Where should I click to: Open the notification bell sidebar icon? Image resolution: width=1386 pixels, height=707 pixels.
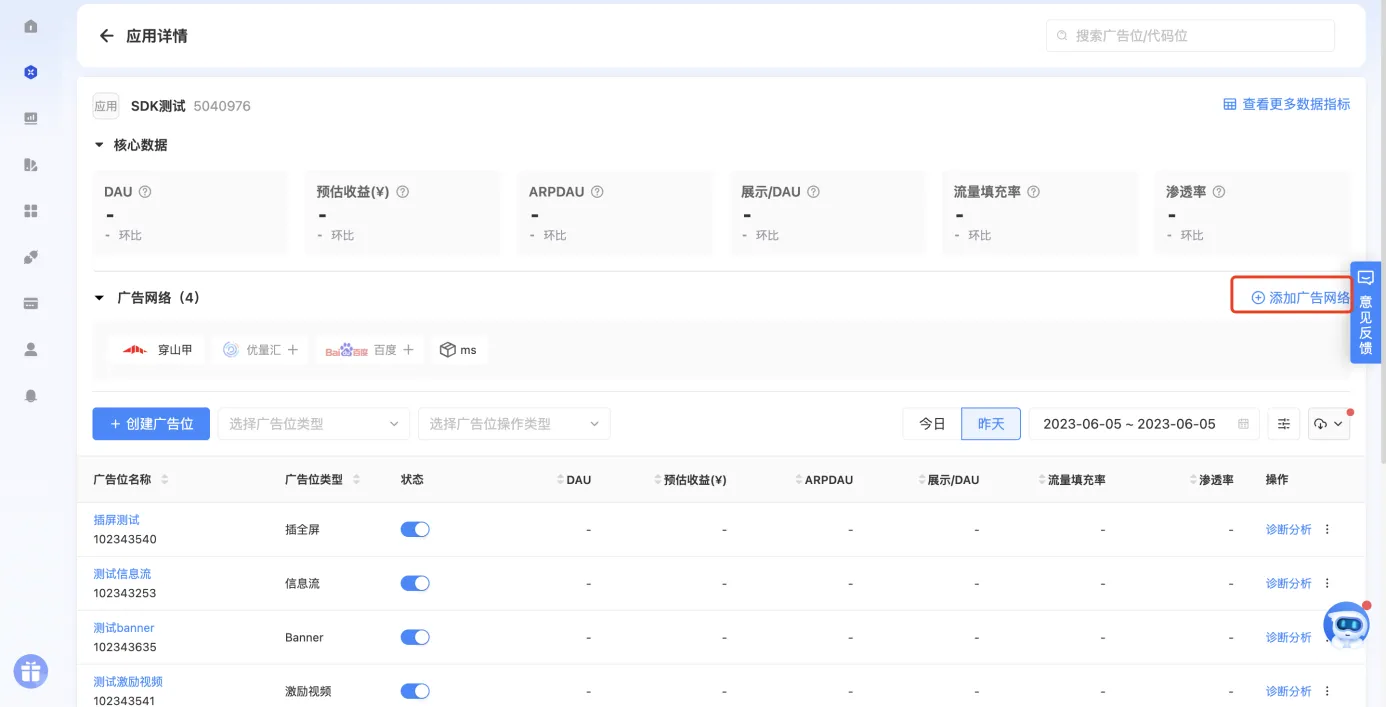click(31, 396)
